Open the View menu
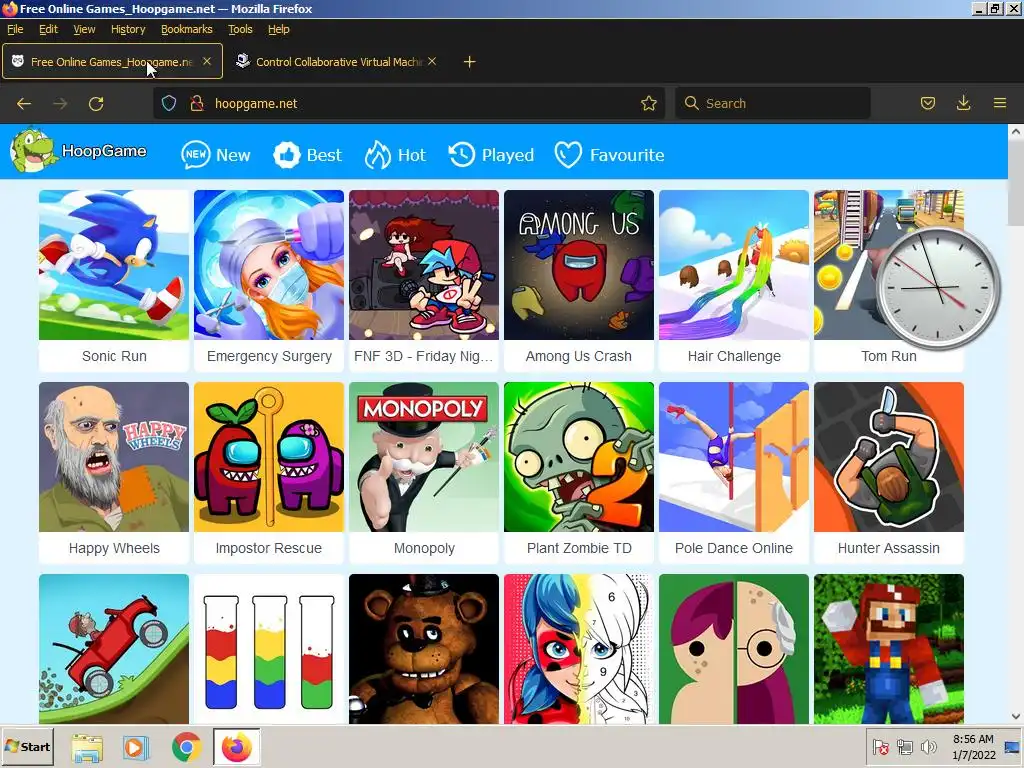The height and width of the screenshot is (768, 1024). tap(84, 29)
